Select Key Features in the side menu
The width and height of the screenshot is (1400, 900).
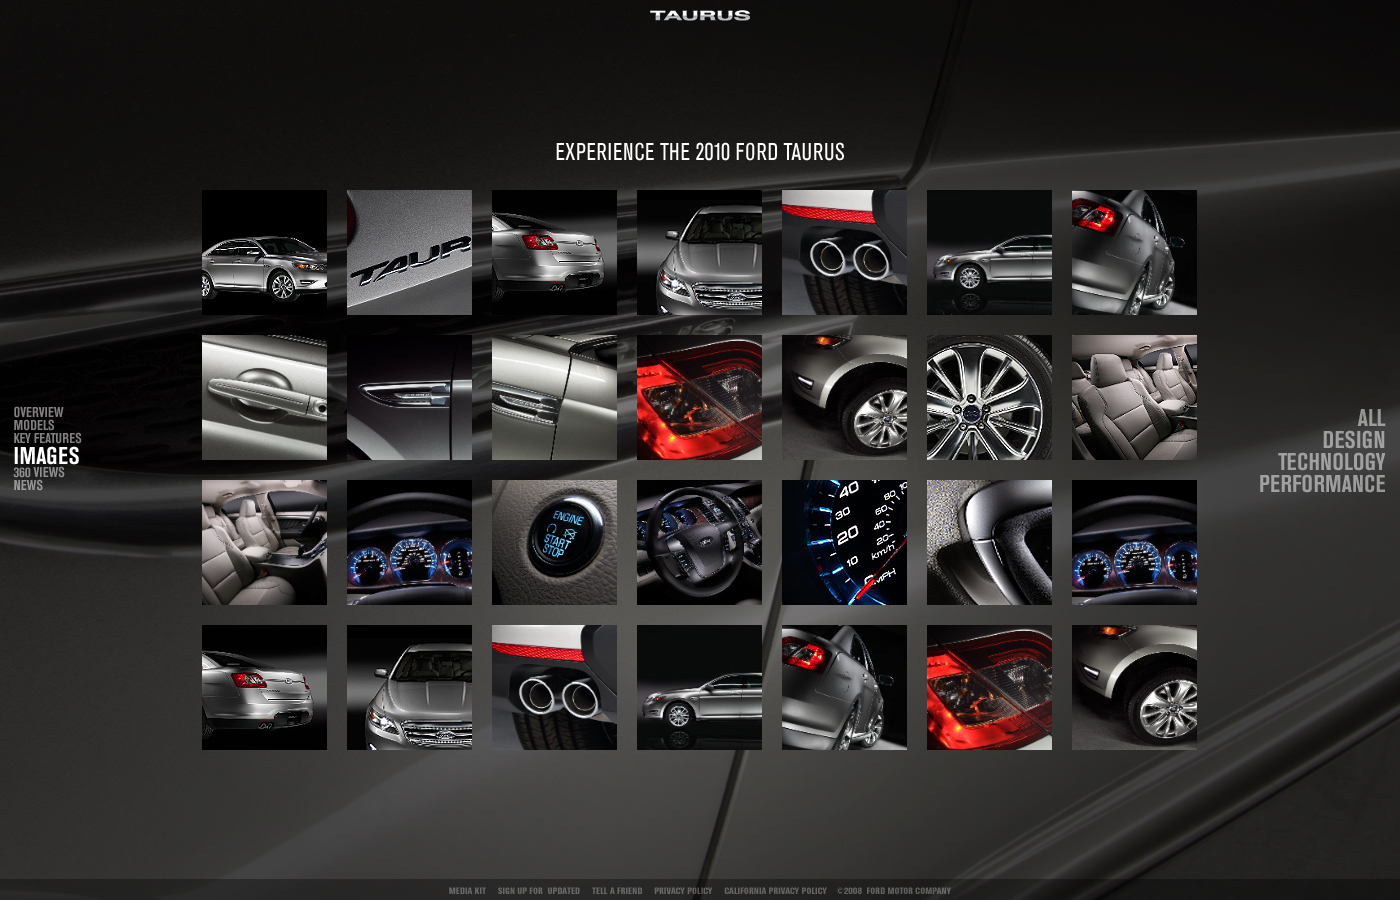coord(47,438)
